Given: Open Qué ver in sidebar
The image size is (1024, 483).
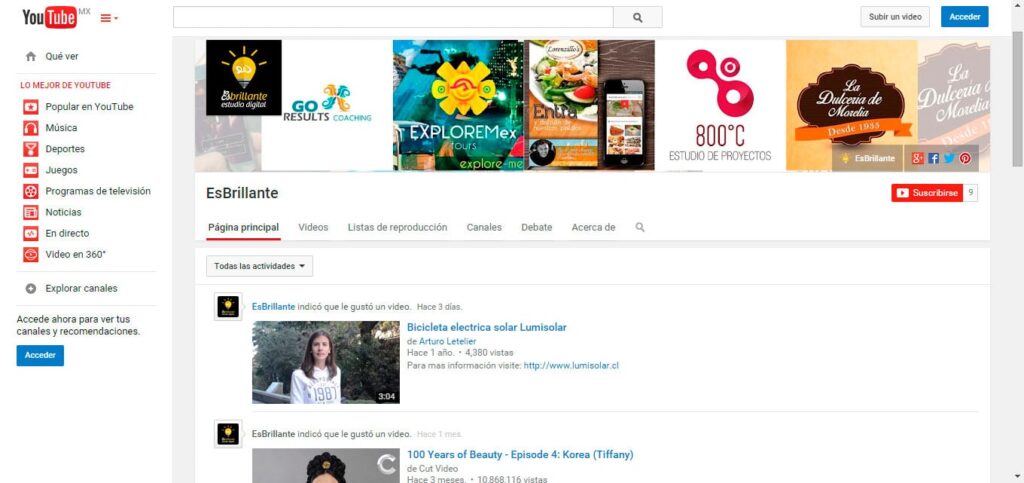Looking at the screenshot, I should [x=62, y=57].
